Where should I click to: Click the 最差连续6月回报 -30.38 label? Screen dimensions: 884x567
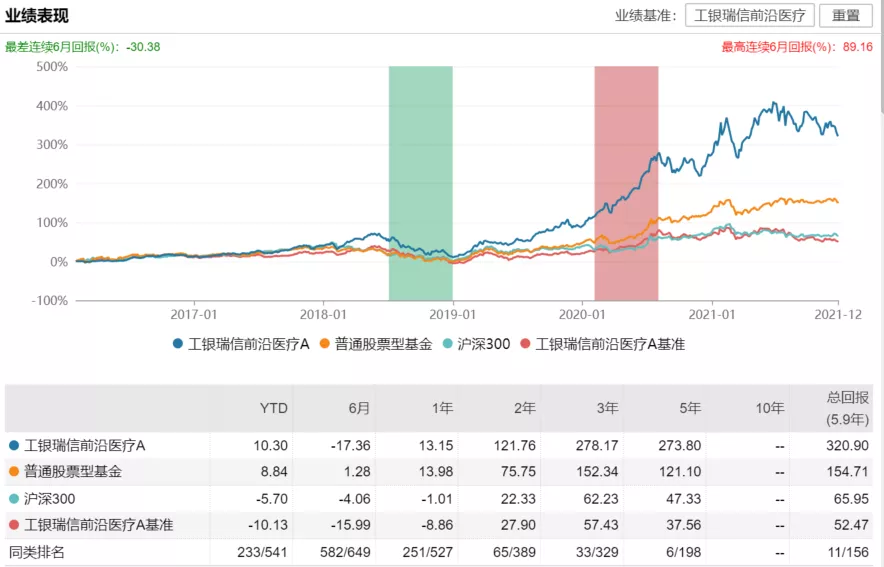tap(82, 47)
